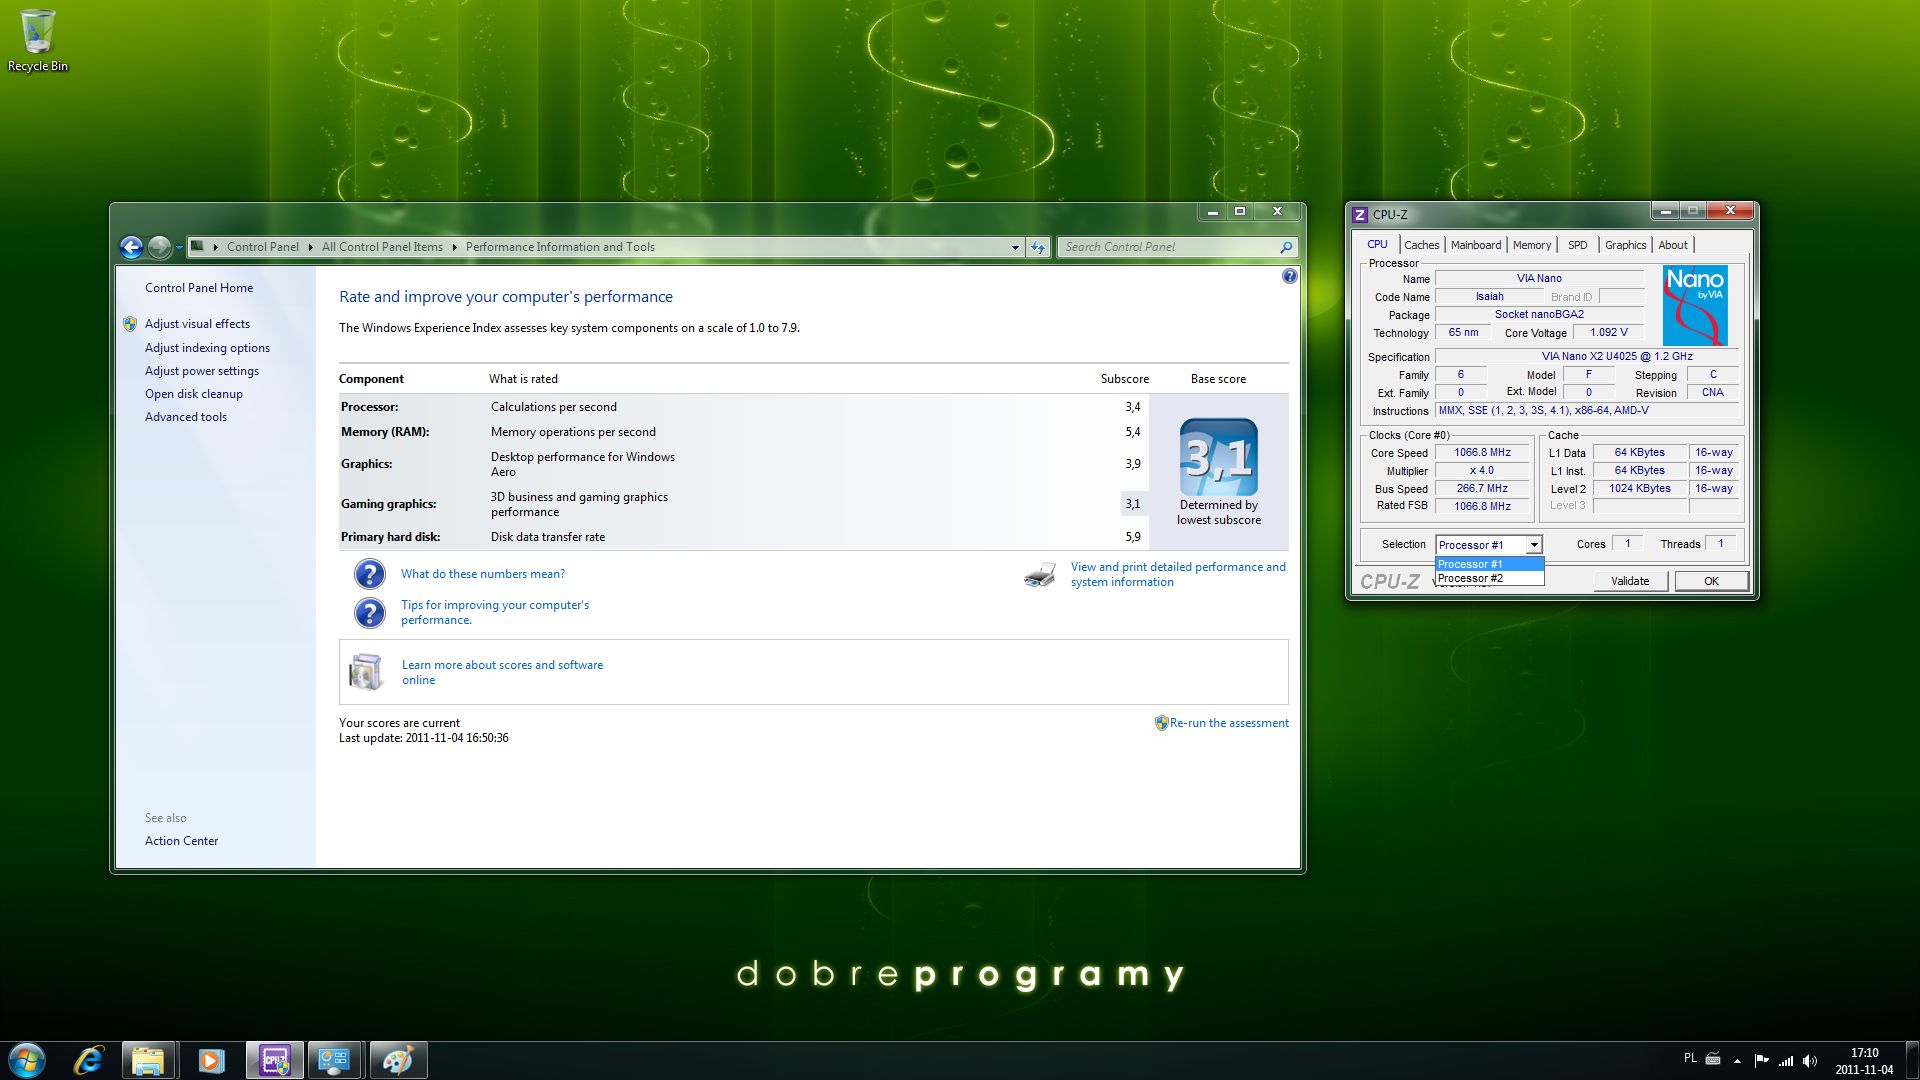
Task: Open 'Open disk cleanup' link
Action: click(x=194, y=394)
